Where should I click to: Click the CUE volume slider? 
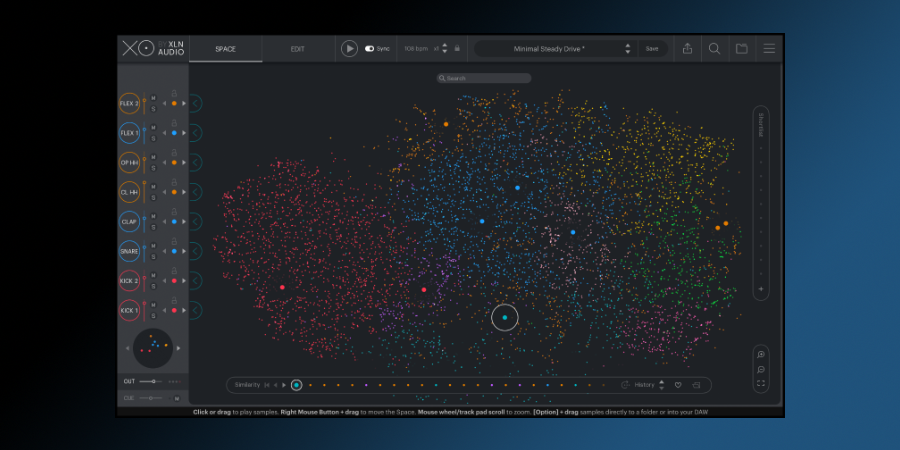(151, 398)
